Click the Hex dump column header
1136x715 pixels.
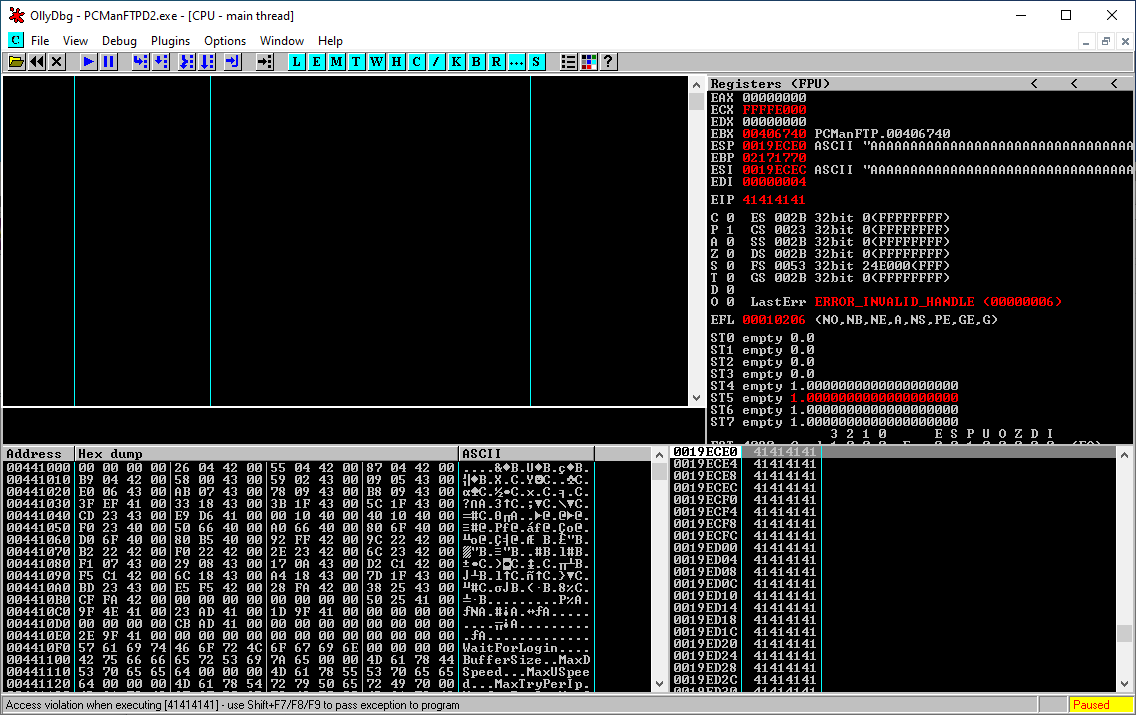[x=267, y=453]
